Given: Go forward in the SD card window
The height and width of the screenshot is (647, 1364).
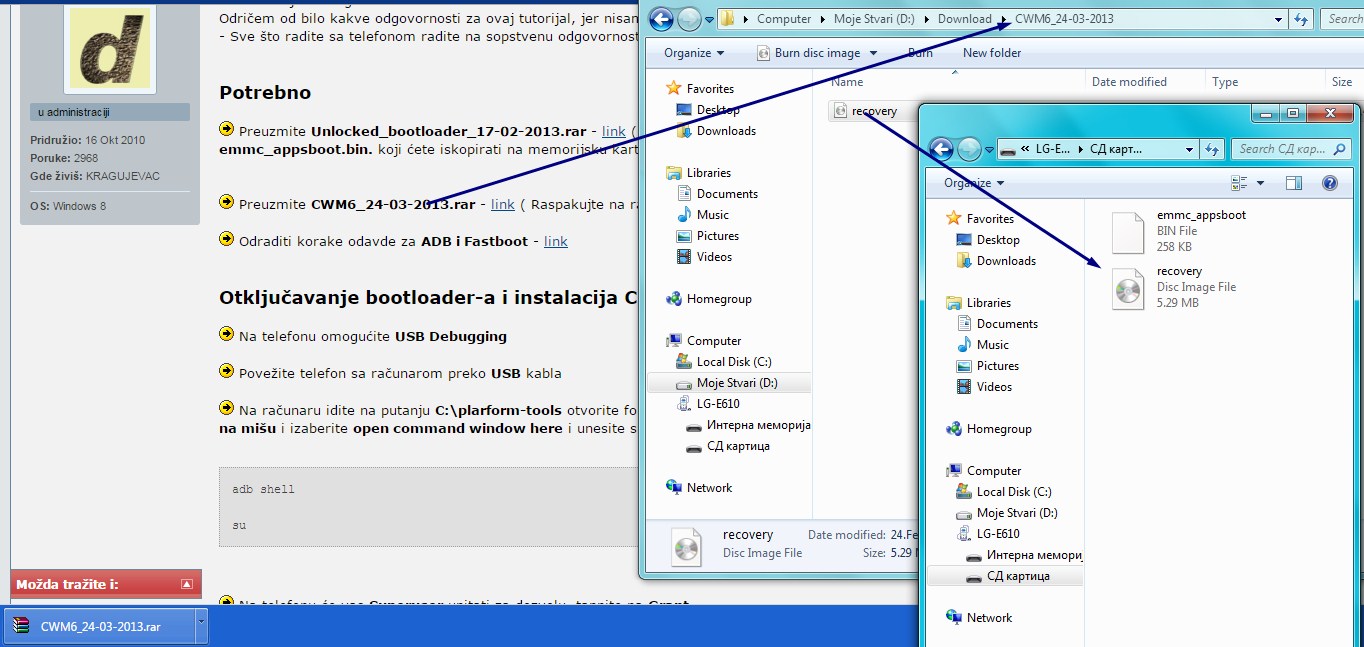Looking at the screenshot, I should tap(970, 149).
